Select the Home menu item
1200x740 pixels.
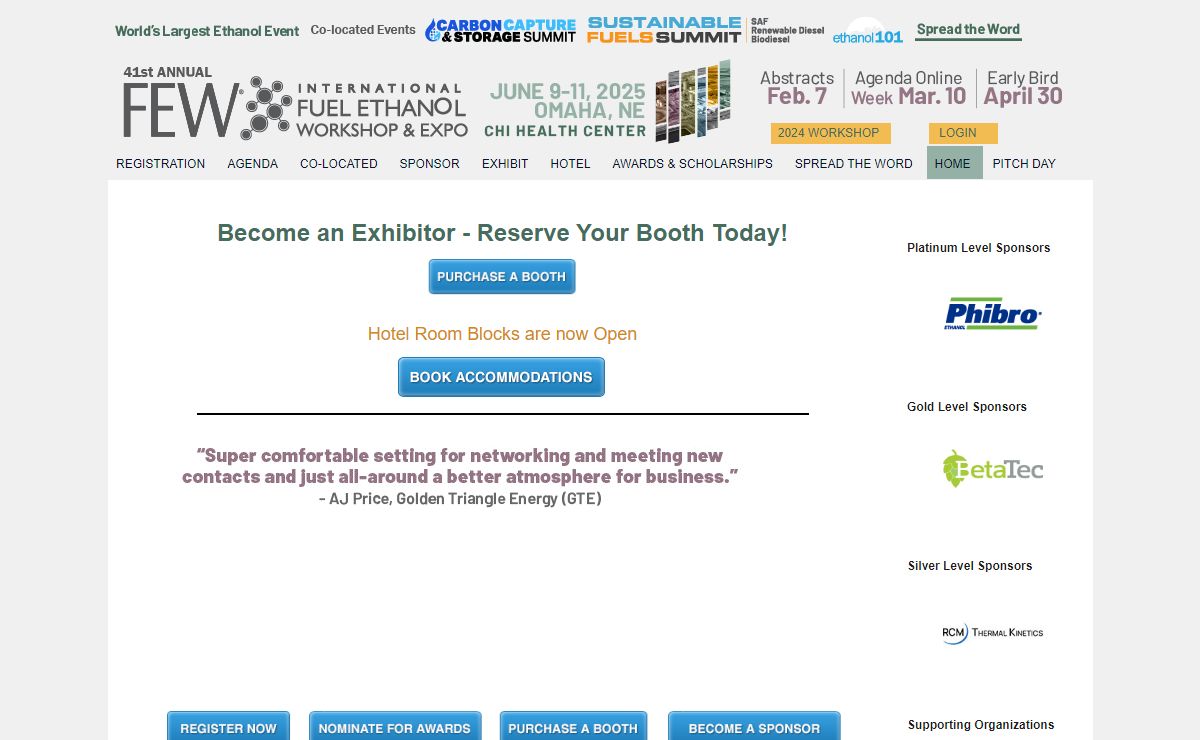coord(954,163)
